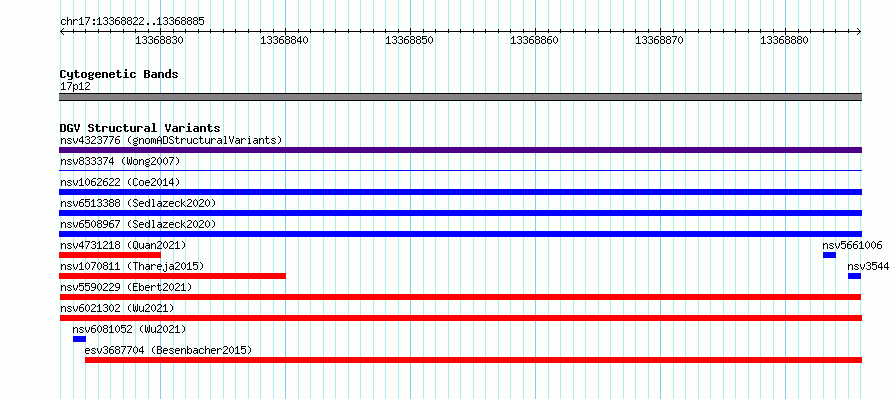
Task: Click the blue nsv6513388 bar
Action: [x=460, y=213]
